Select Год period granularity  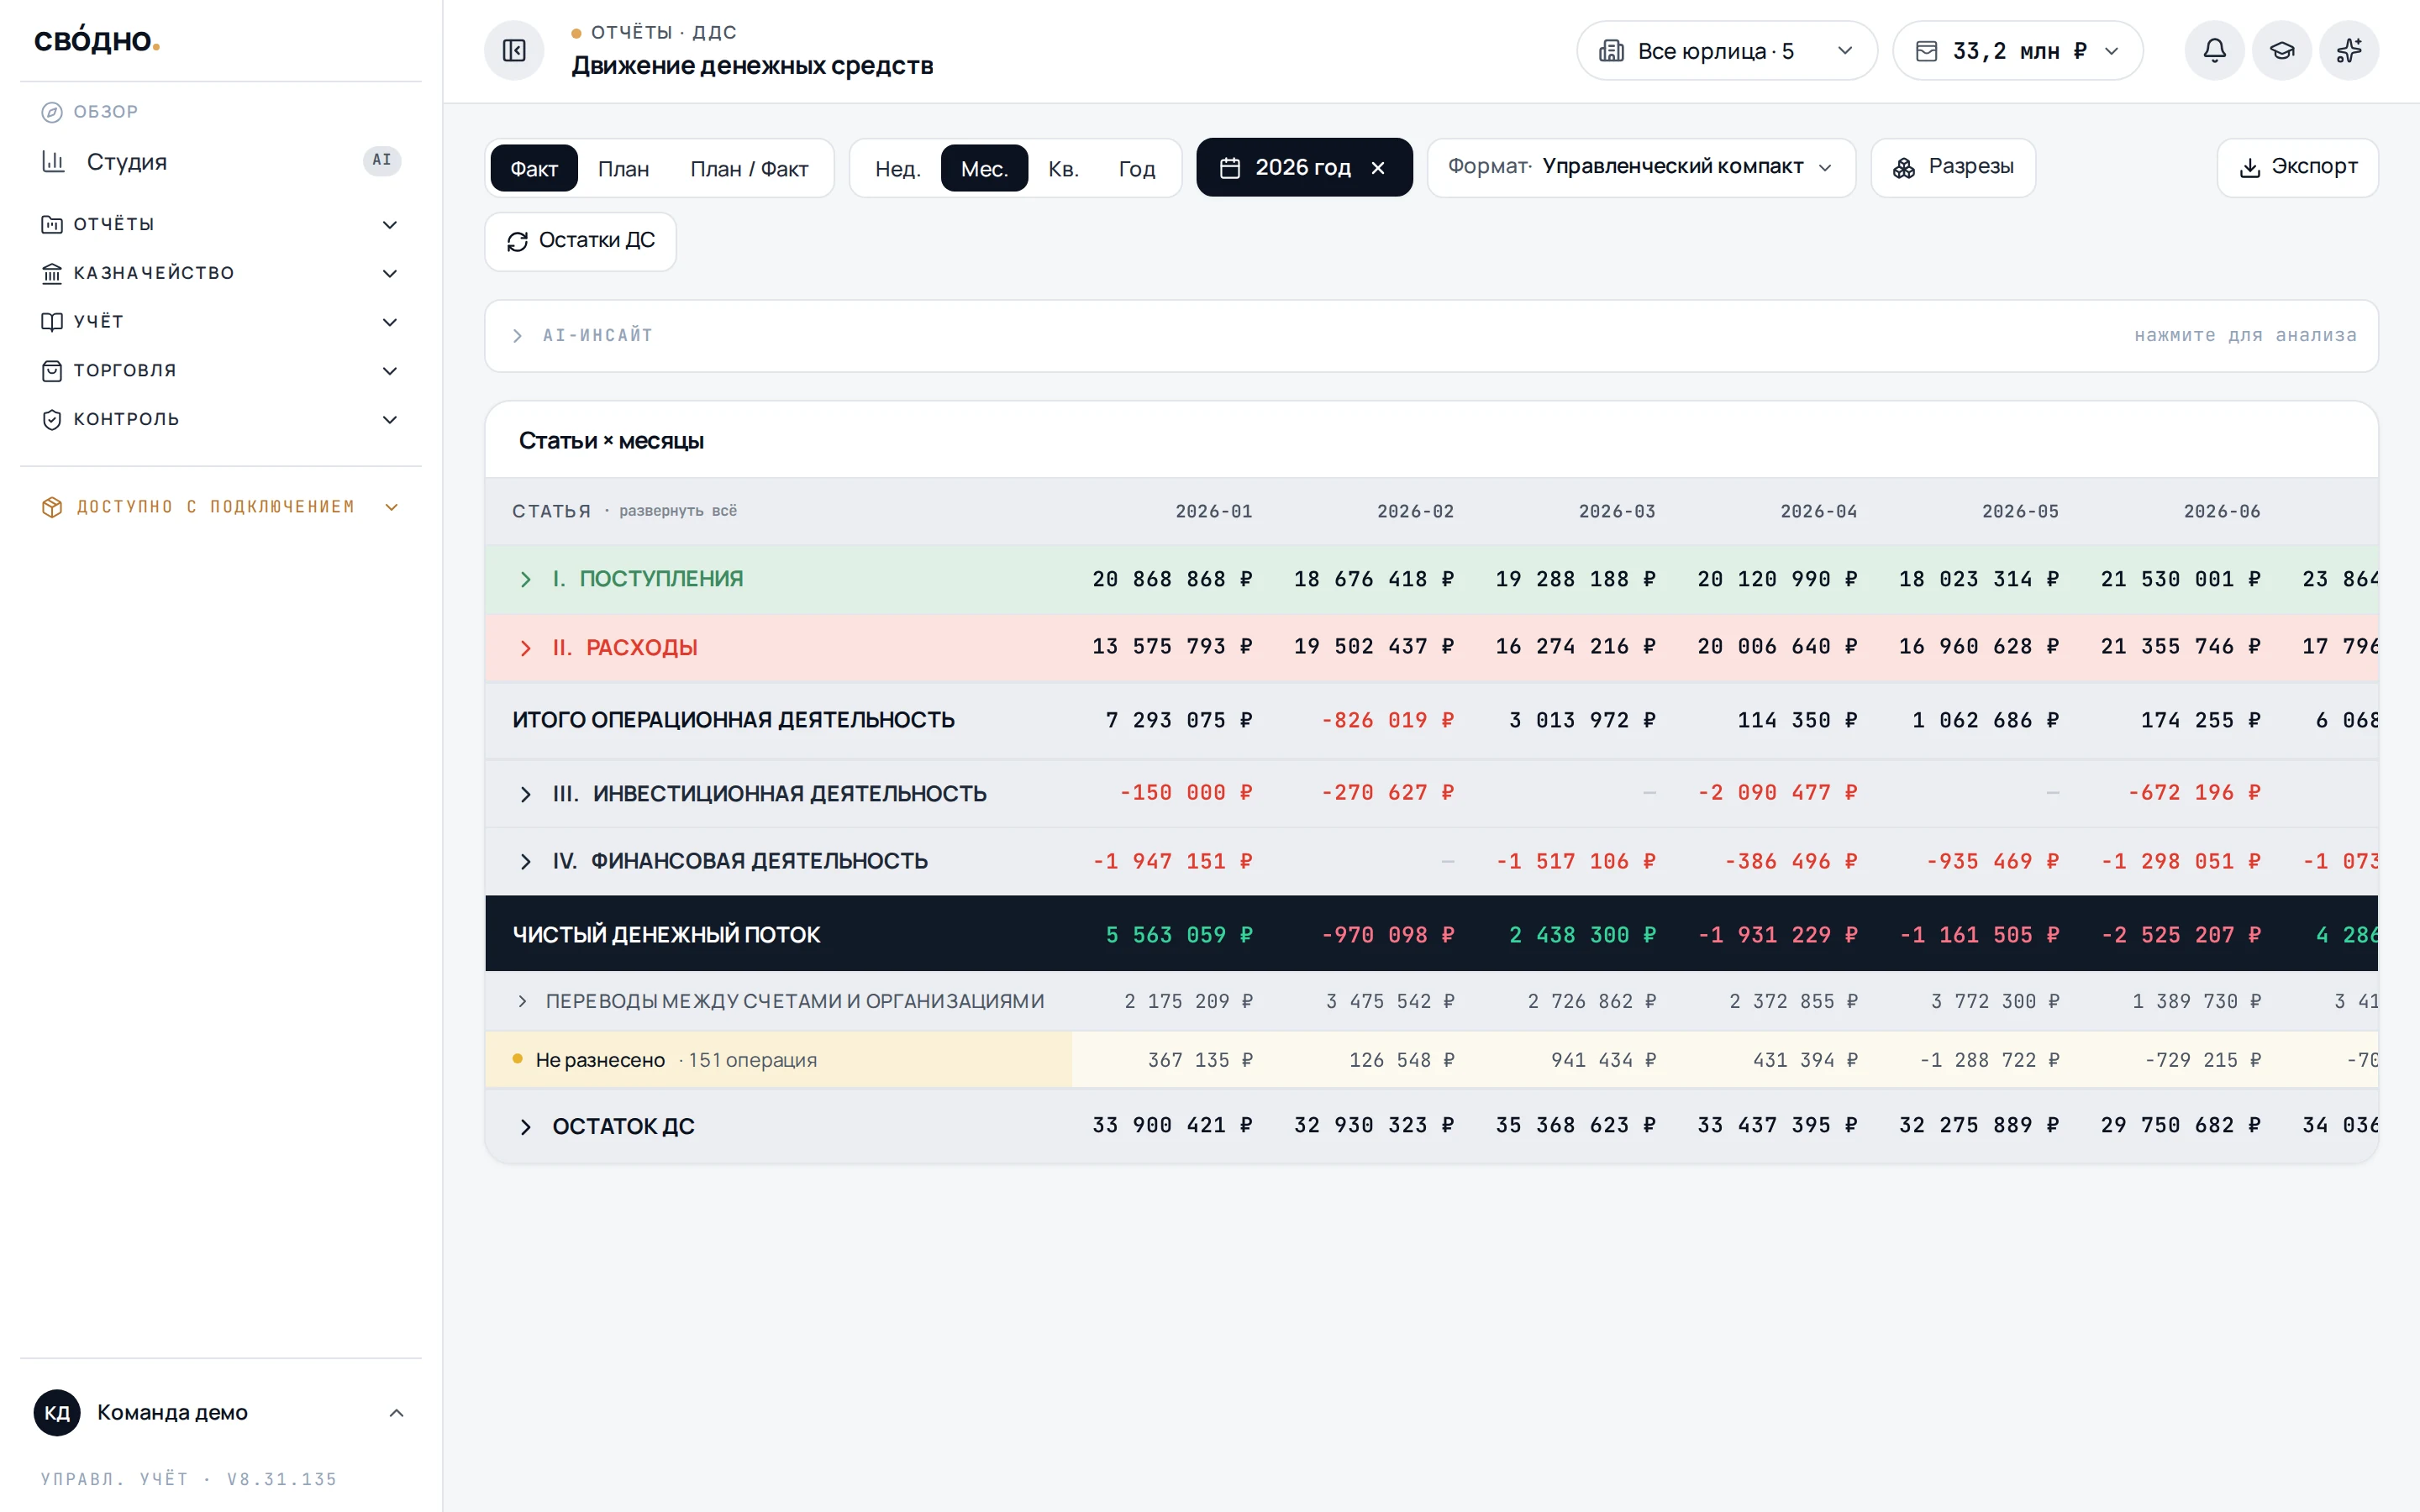[1137, 168]
